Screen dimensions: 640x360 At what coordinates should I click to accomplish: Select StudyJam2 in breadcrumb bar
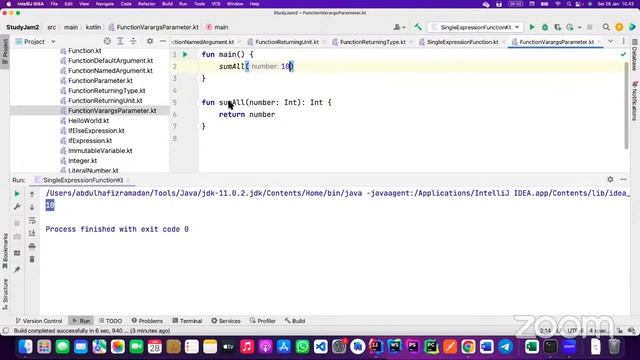coord(23,27)
